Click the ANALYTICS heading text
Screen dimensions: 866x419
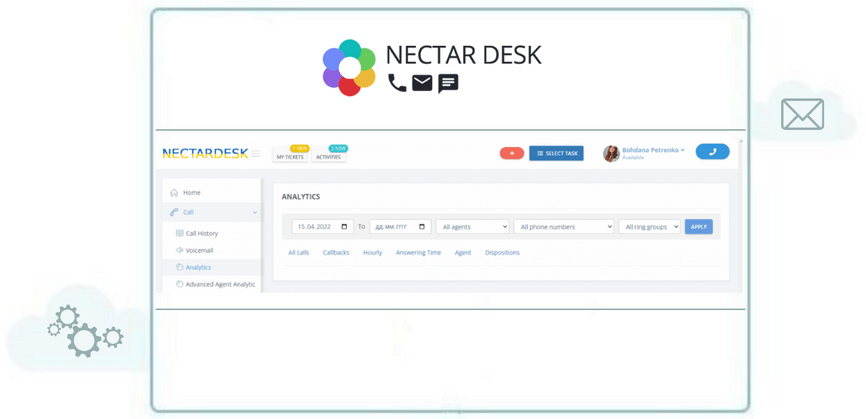[x=300, y=197]
